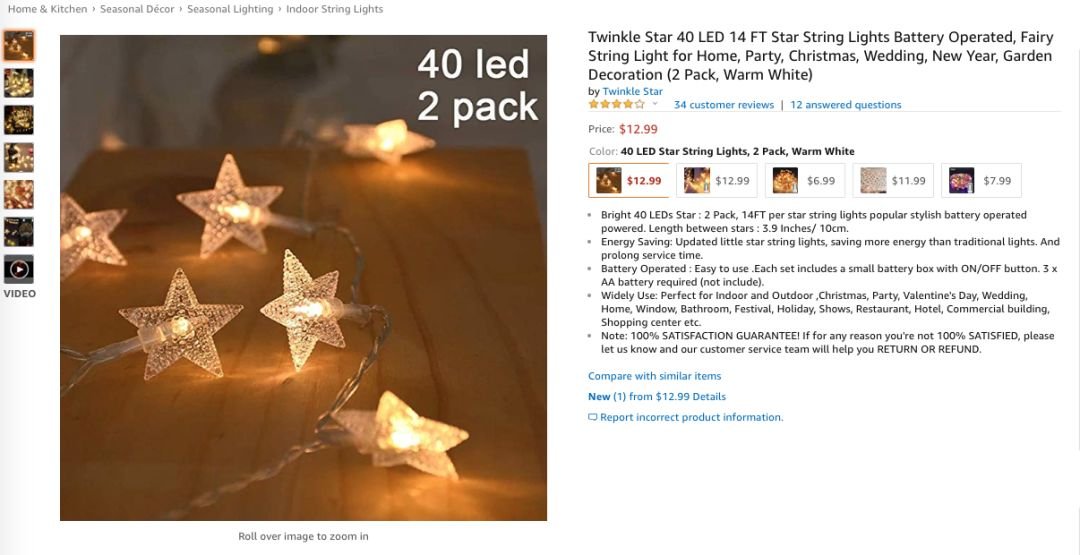Image resolution: width=1080 pixels, height=555 pixels.
Task: Choose the $11.99 color option
Action: coord(893,180)
